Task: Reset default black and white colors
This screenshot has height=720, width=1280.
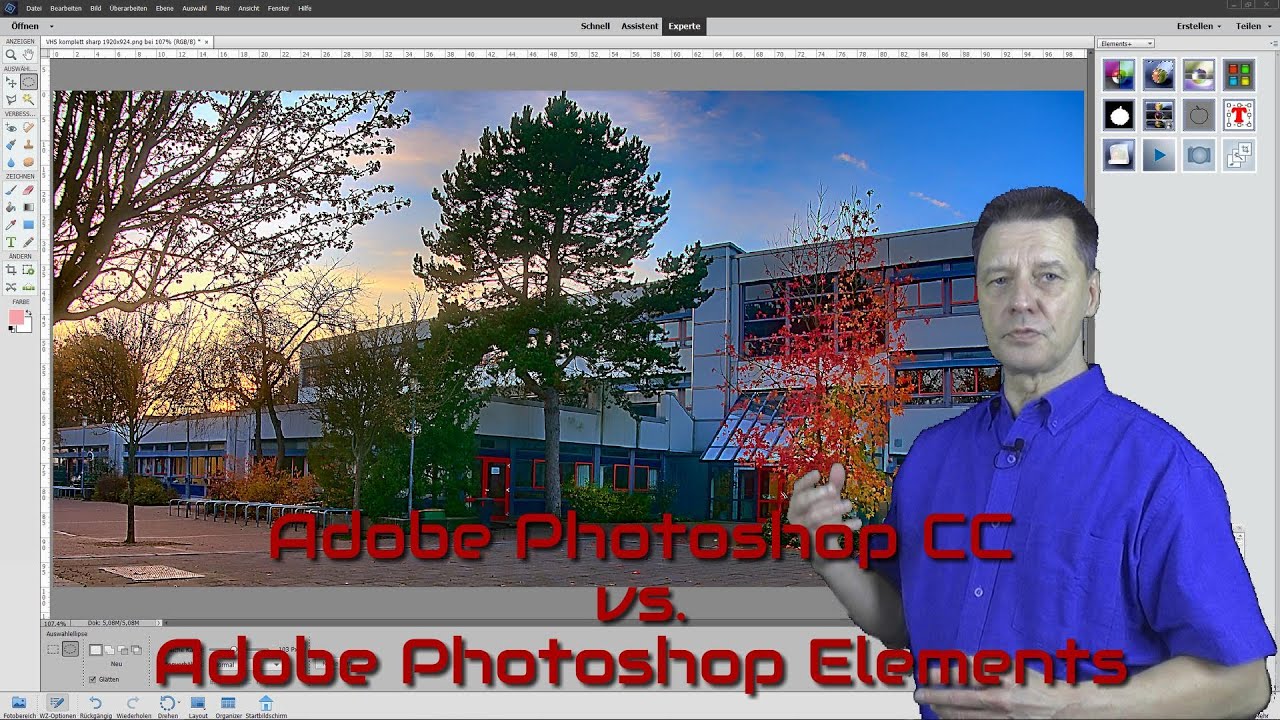Action: pos(12,329)
